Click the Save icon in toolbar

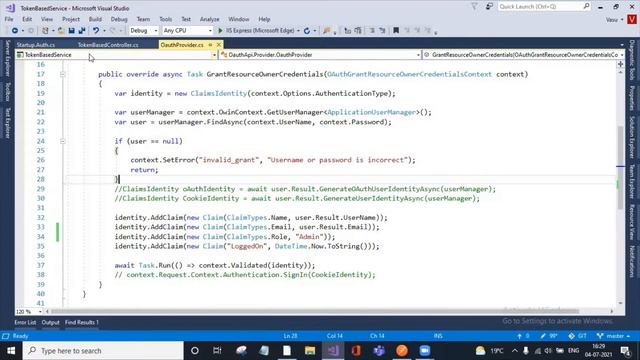71,31
